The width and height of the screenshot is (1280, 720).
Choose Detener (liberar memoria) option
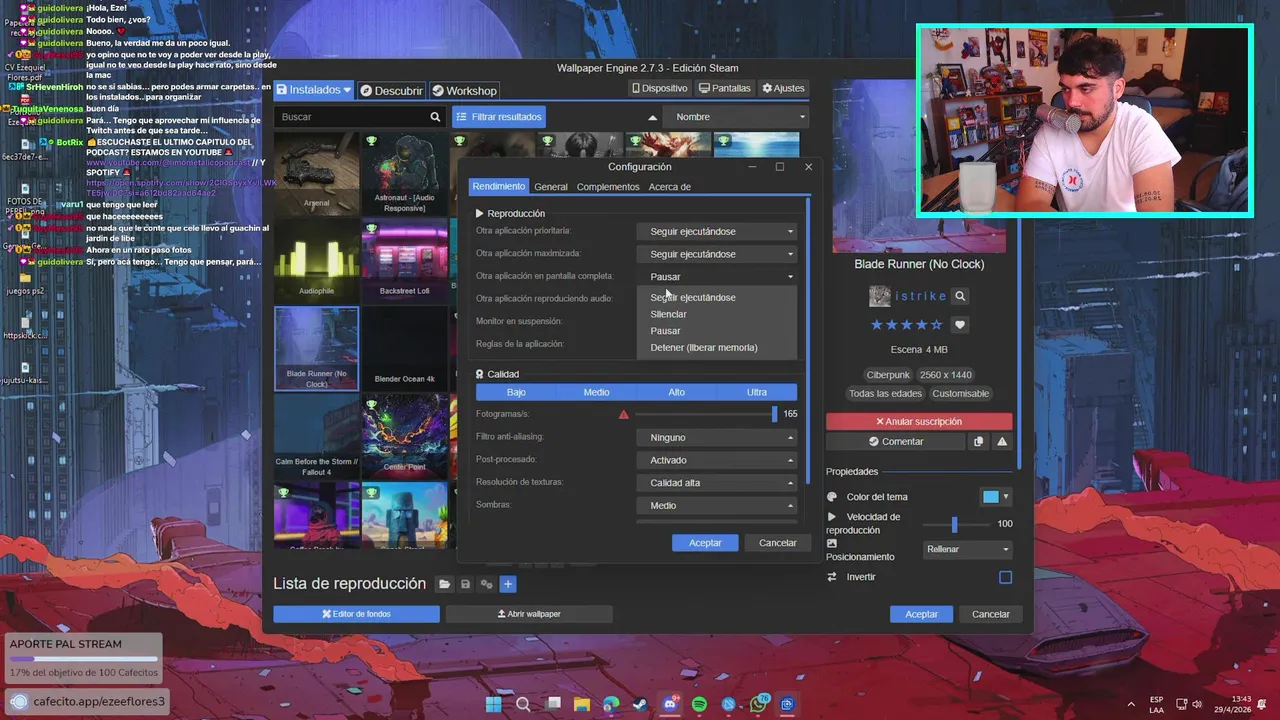coord(717,348)
